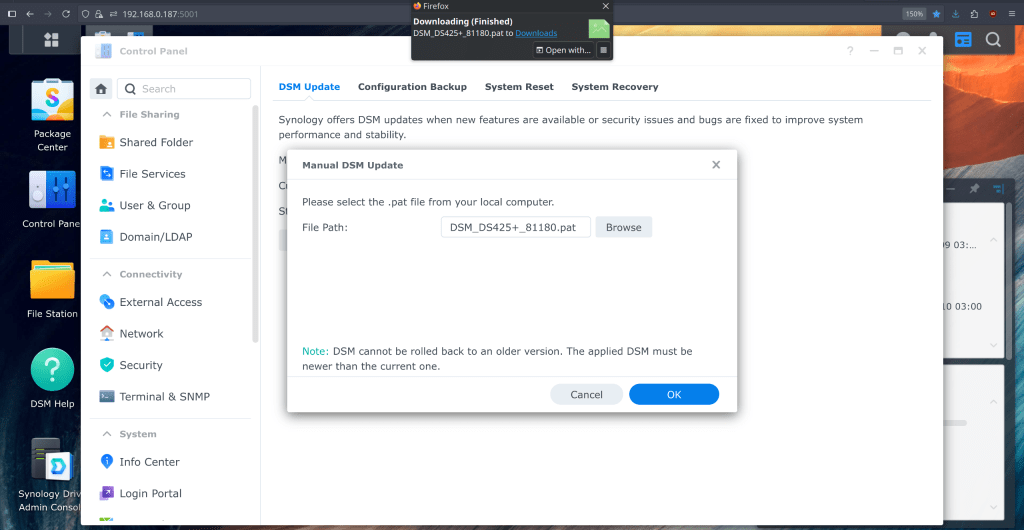
Task: Collapse the System section in sidebar
Action: (107, 434)
